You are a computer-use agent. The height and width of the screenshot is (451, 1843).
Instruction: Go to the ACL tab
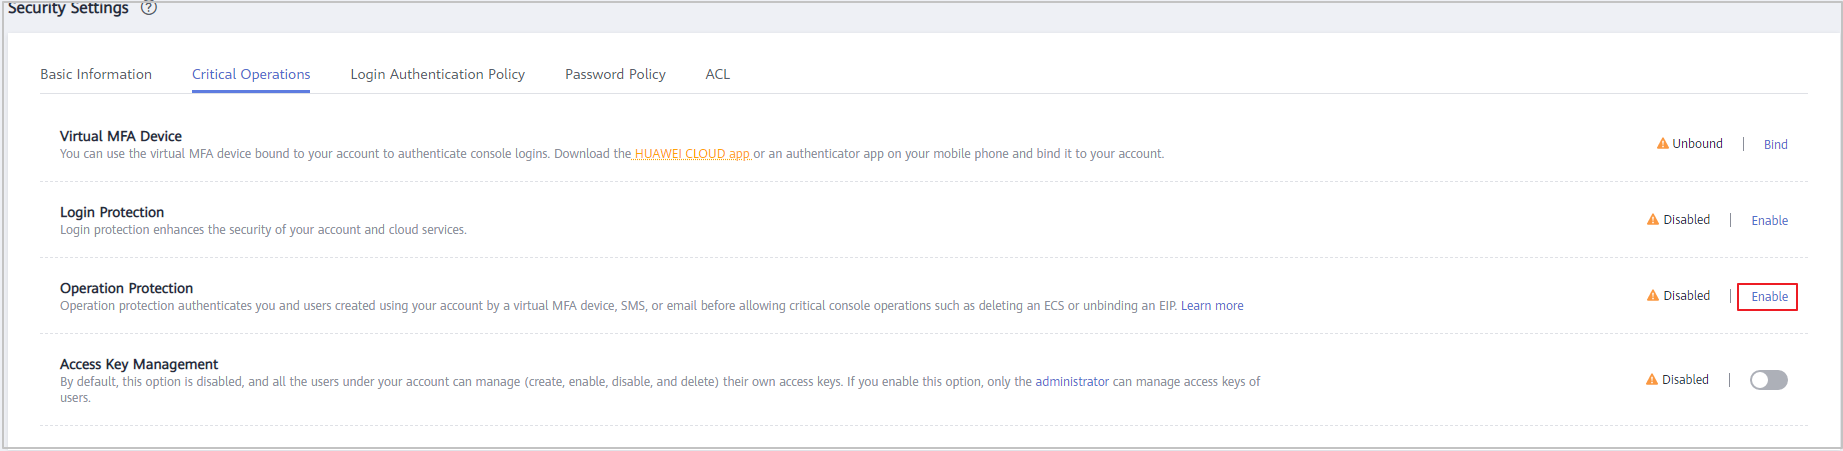718,74
